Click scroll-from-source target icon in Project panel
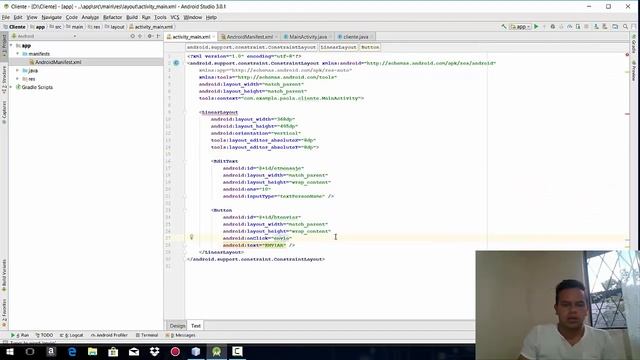This screenshot has height=360, width=640. point(132,36)
